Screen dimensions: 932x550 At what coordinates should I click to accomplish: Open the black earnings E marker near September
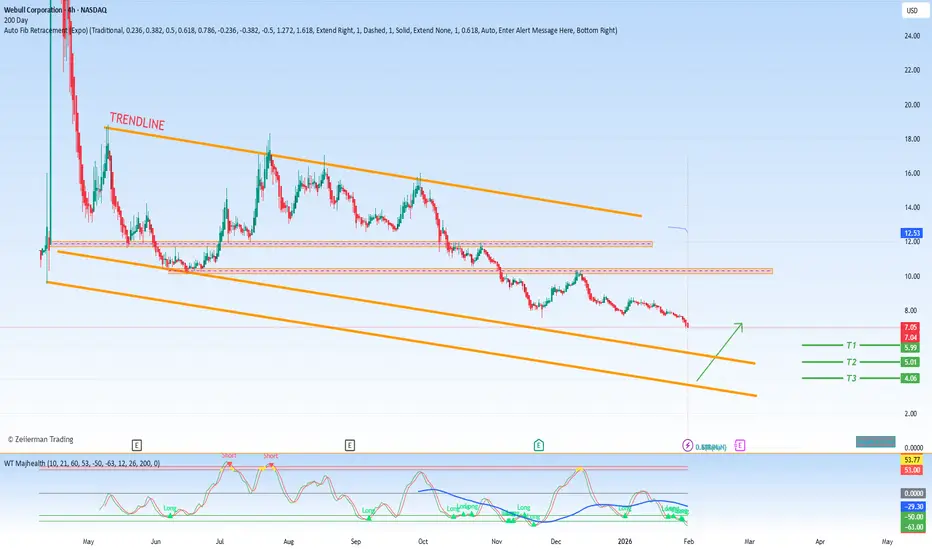(350, 445)
